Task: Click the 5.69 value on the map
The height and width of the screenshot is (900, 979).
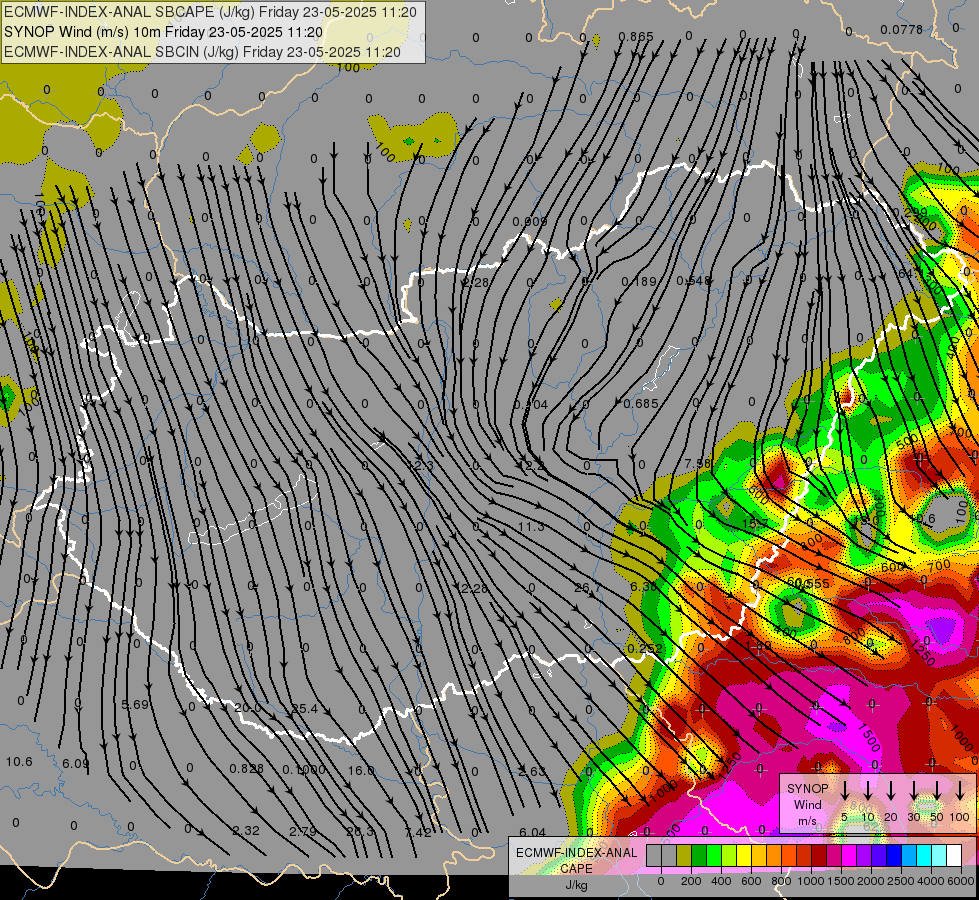Action: tap(135, 705)
